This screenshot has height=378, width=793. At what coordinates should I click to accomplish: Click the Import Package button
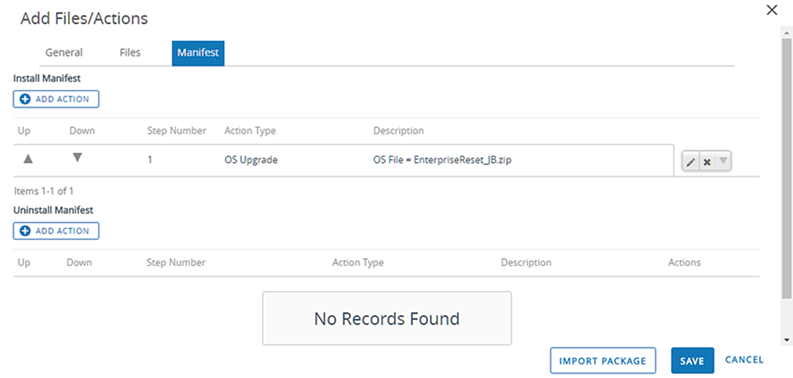coord(603,360)
